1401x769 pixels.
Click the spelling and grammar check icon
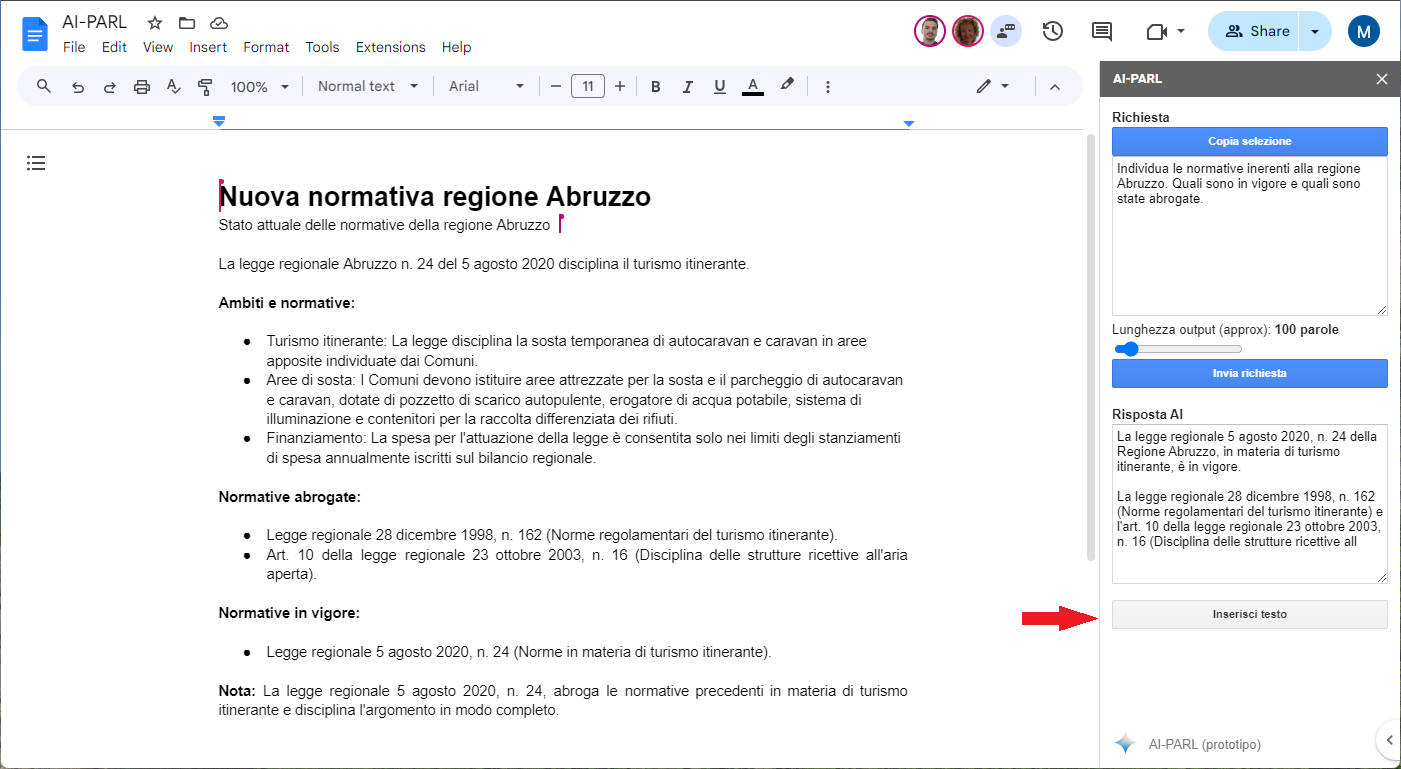point(173,87)
